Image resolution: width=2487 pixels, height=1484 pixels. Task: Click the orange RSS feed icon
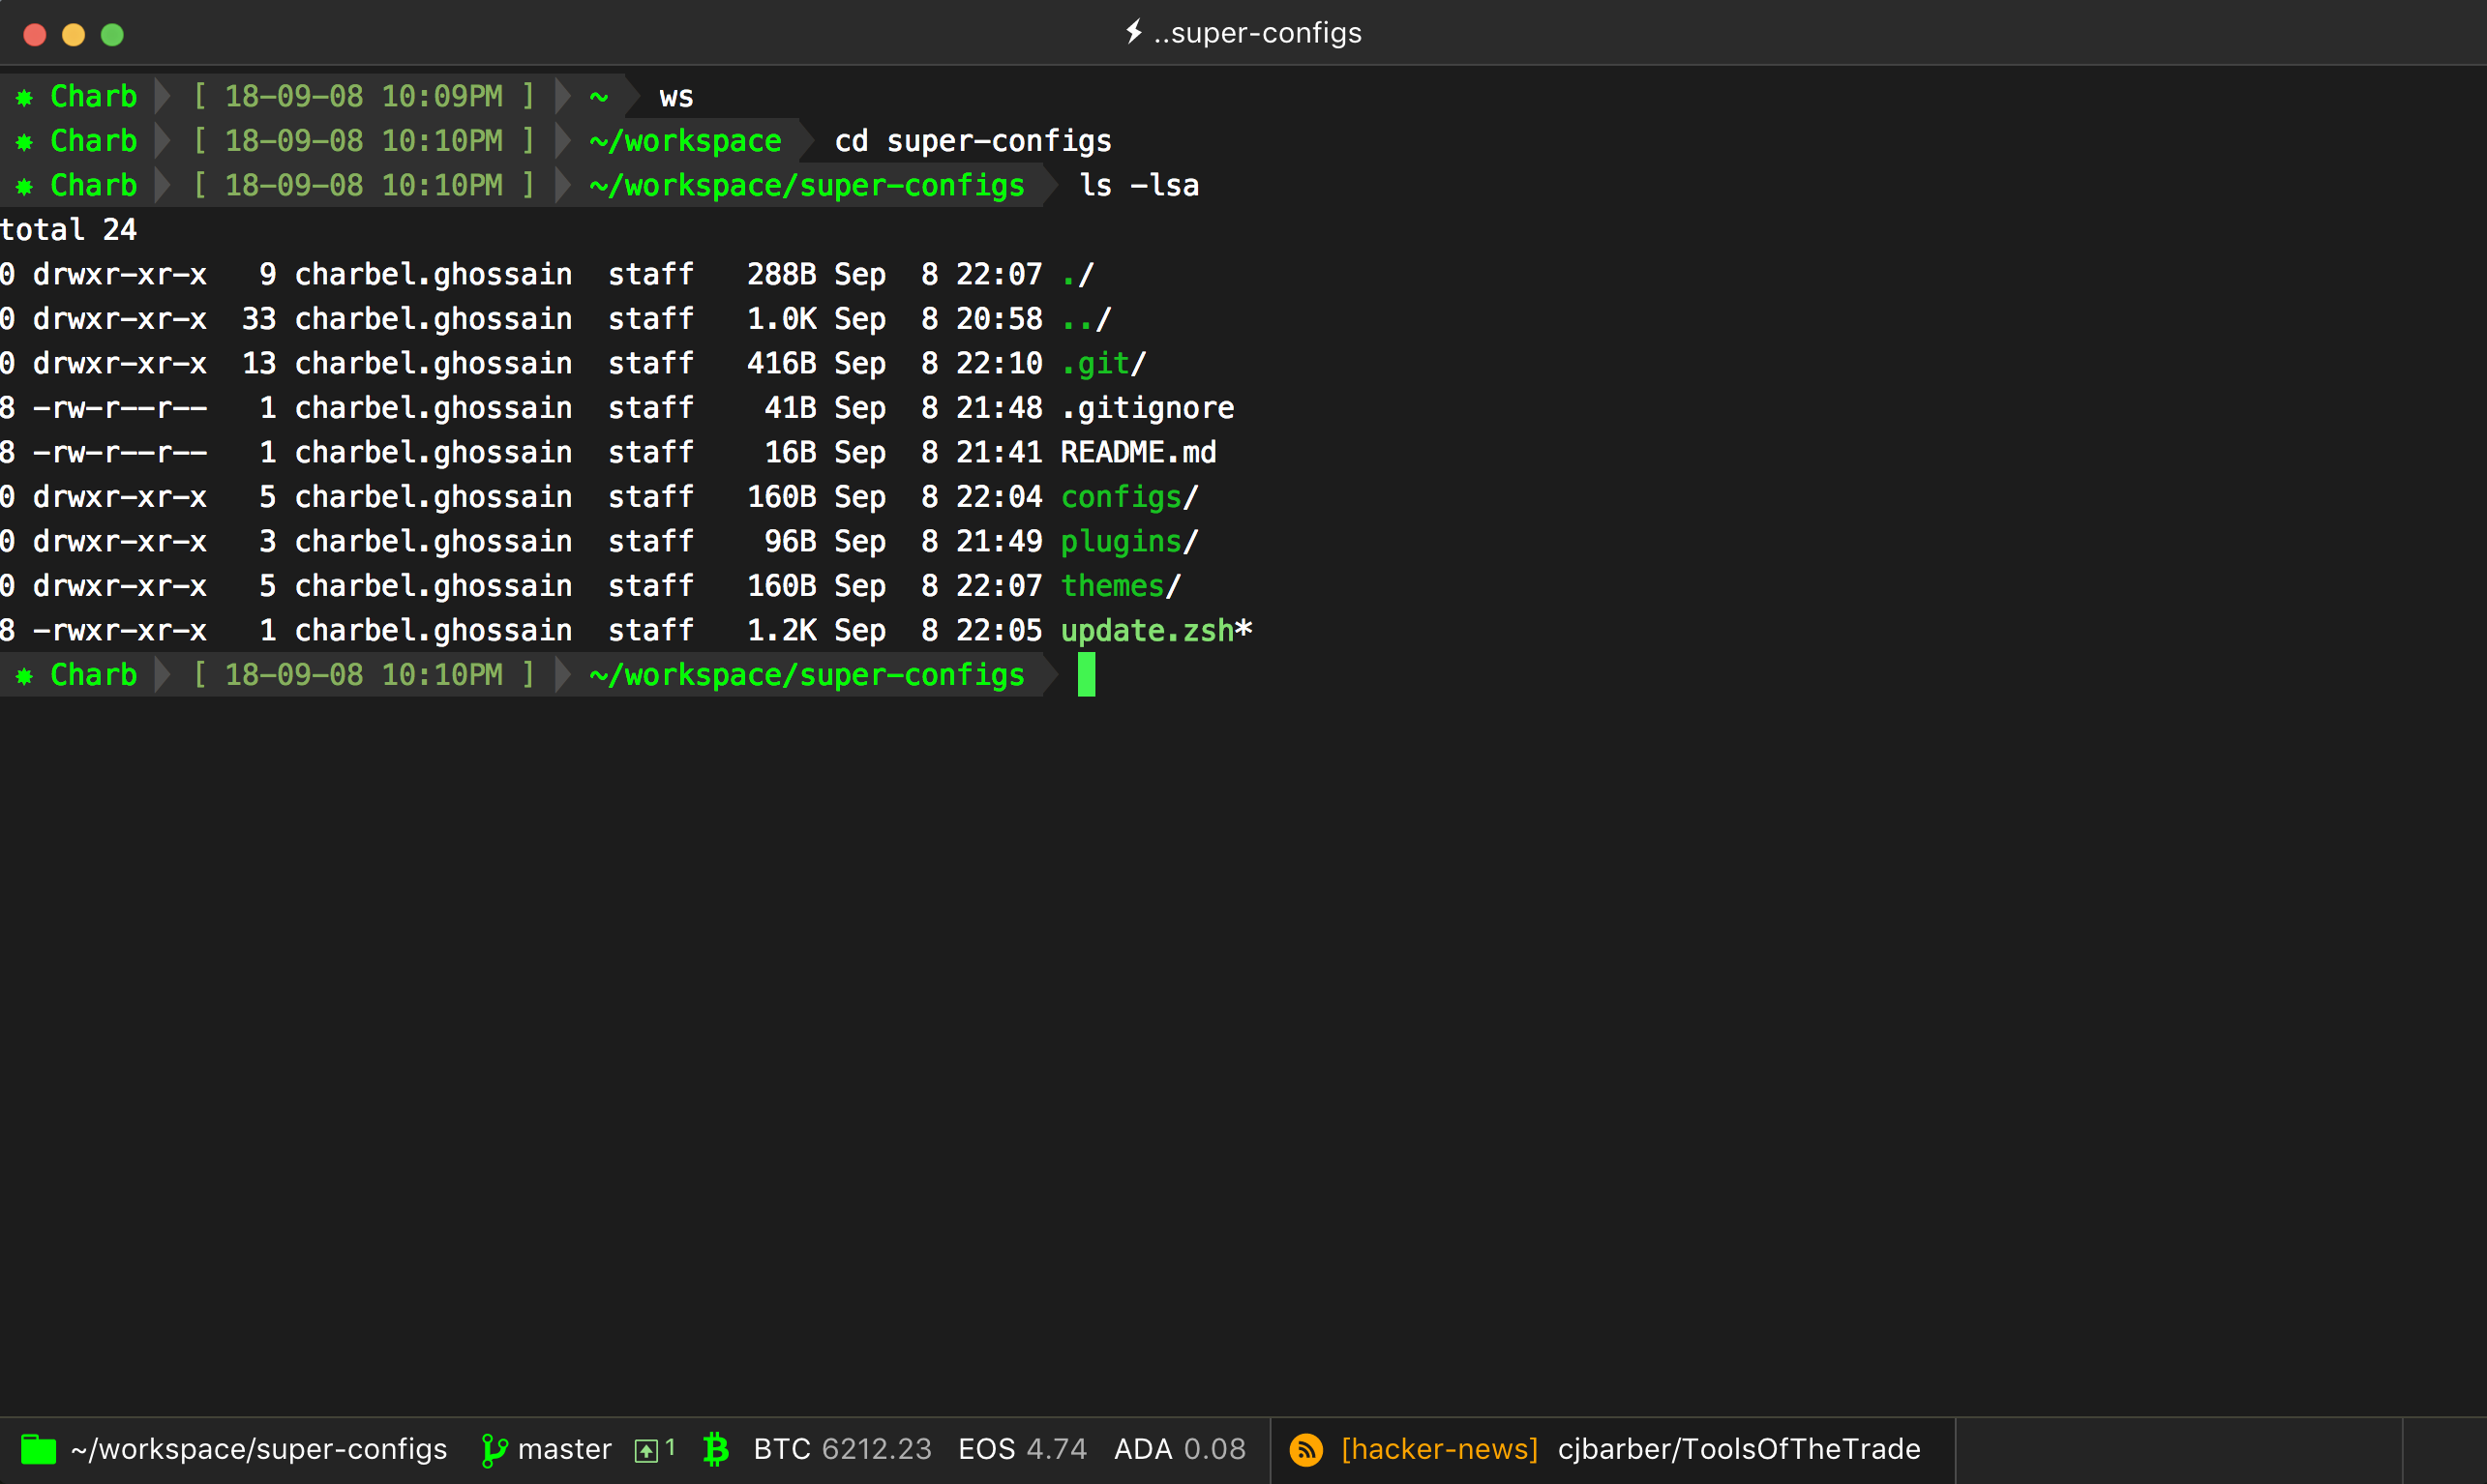(1306, 1450)
